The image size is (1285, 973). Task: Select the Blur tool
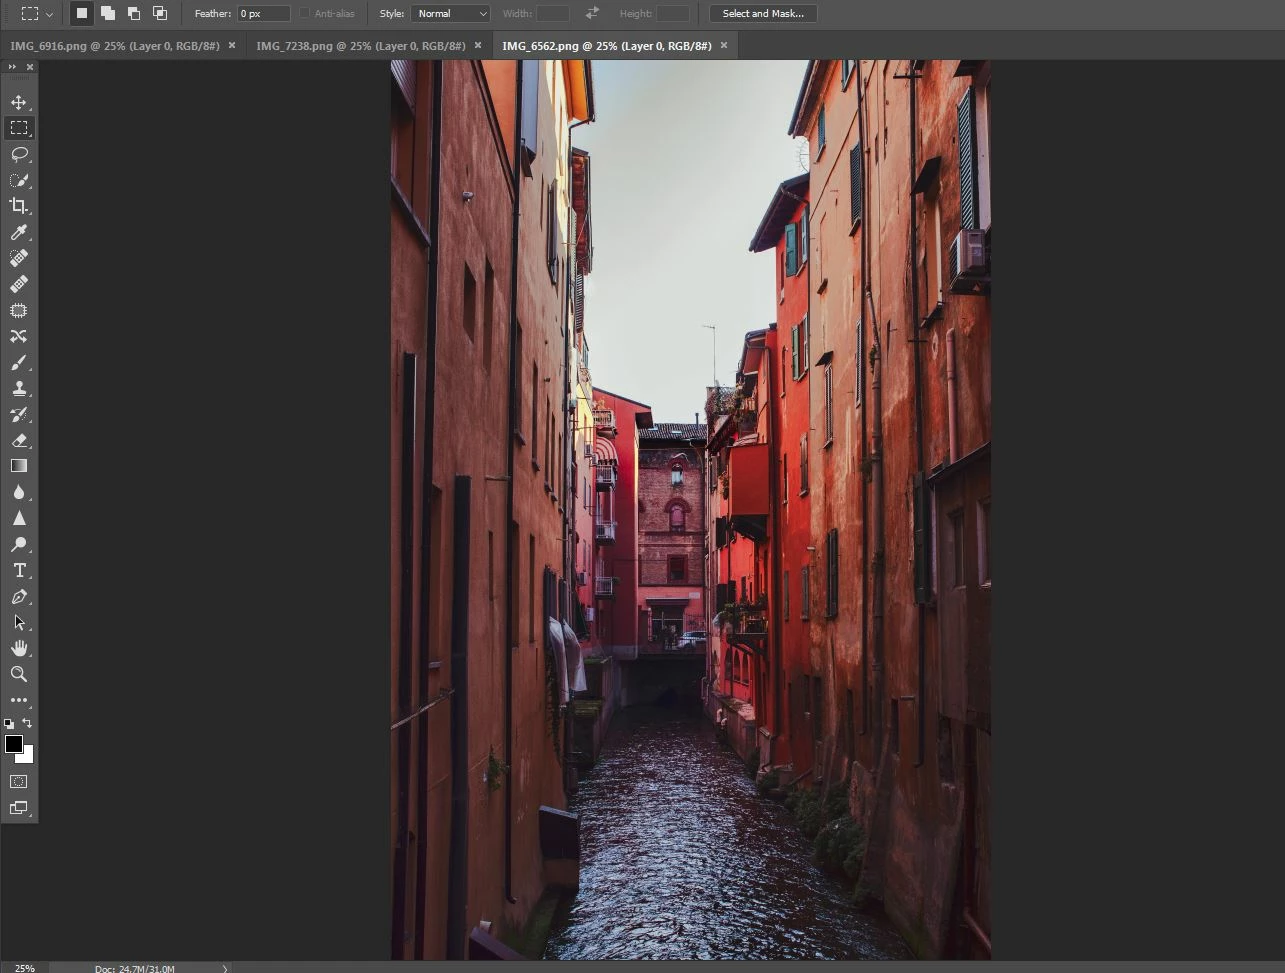[x=19, y=492]
